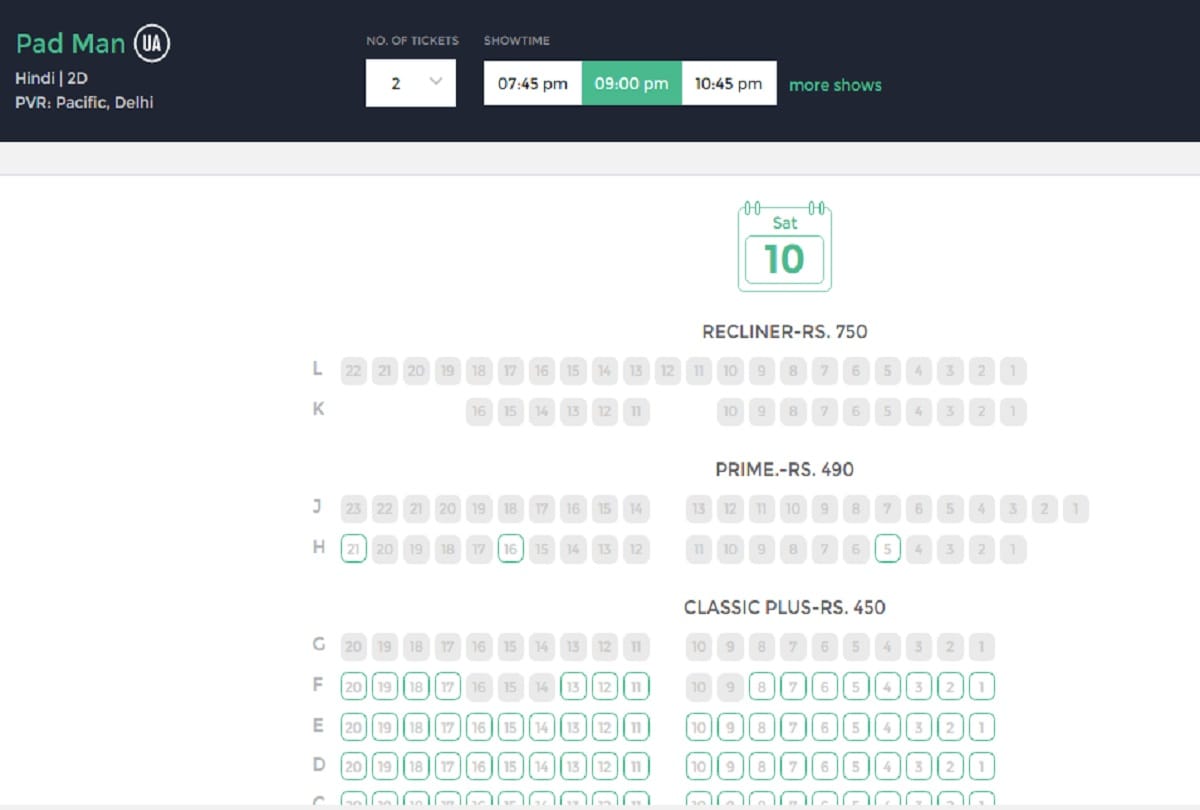Pick seat E10 in Classic Plus

tap(698, 727)
